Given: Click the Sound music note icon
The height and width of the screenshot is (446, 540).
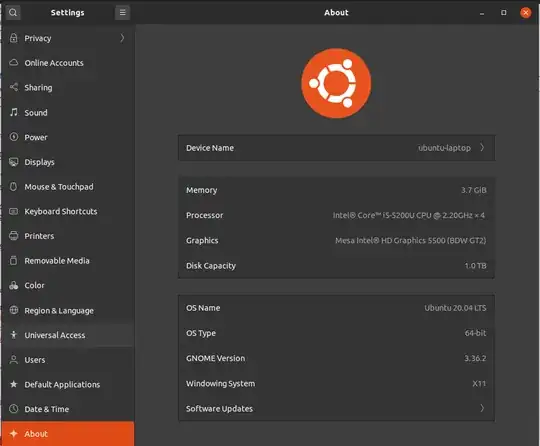Looking at the screenshot, I should tap(14, 112).
